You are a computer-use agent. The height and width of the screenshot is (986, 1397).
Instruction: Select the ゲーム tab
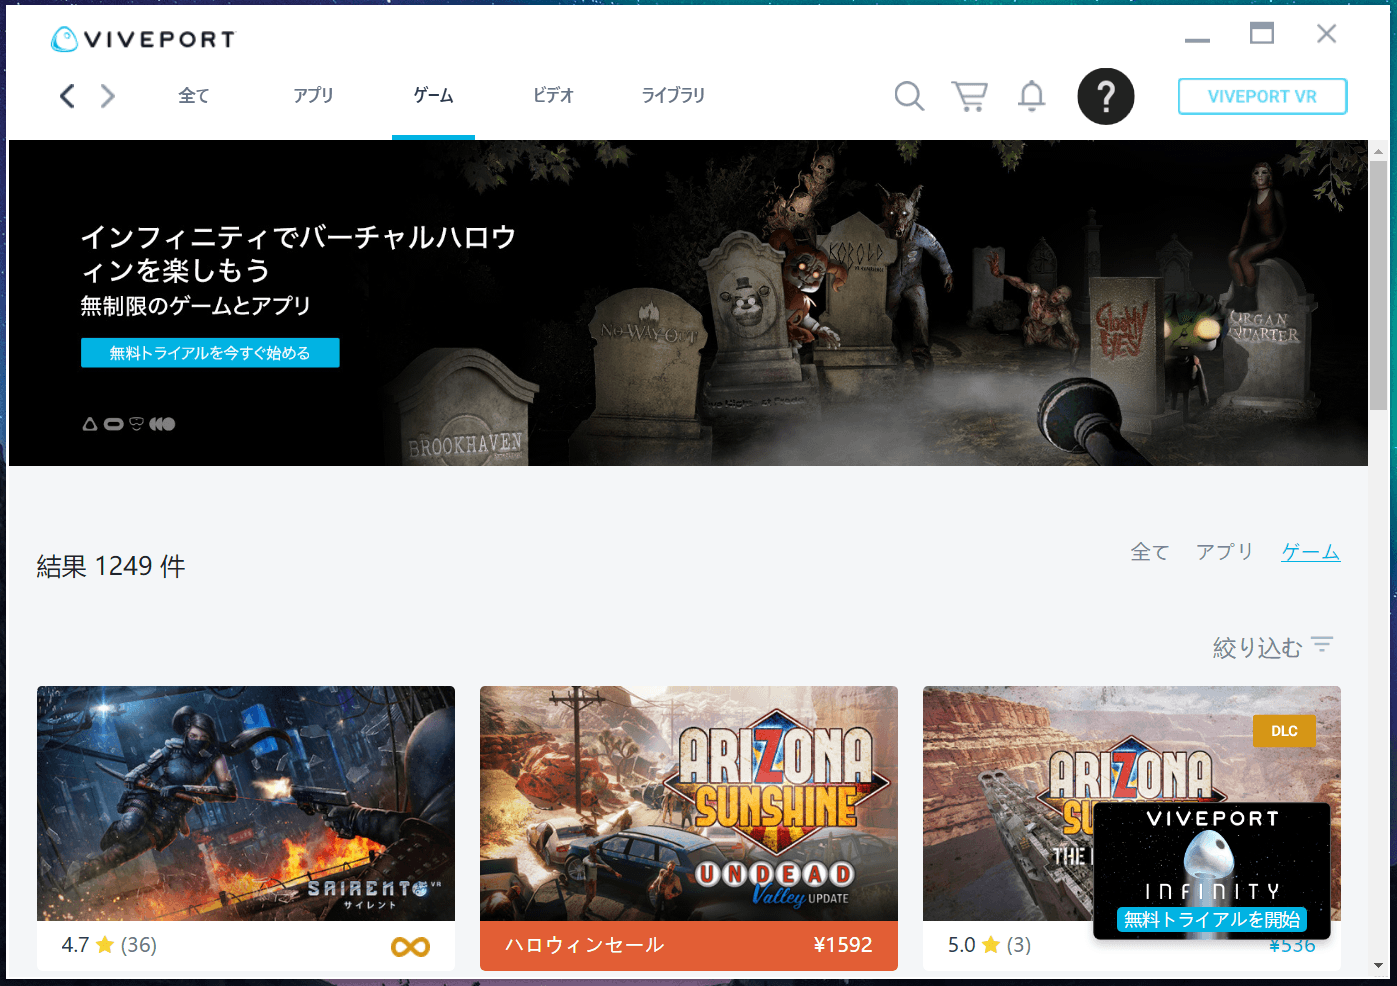(x=433, y=95)
